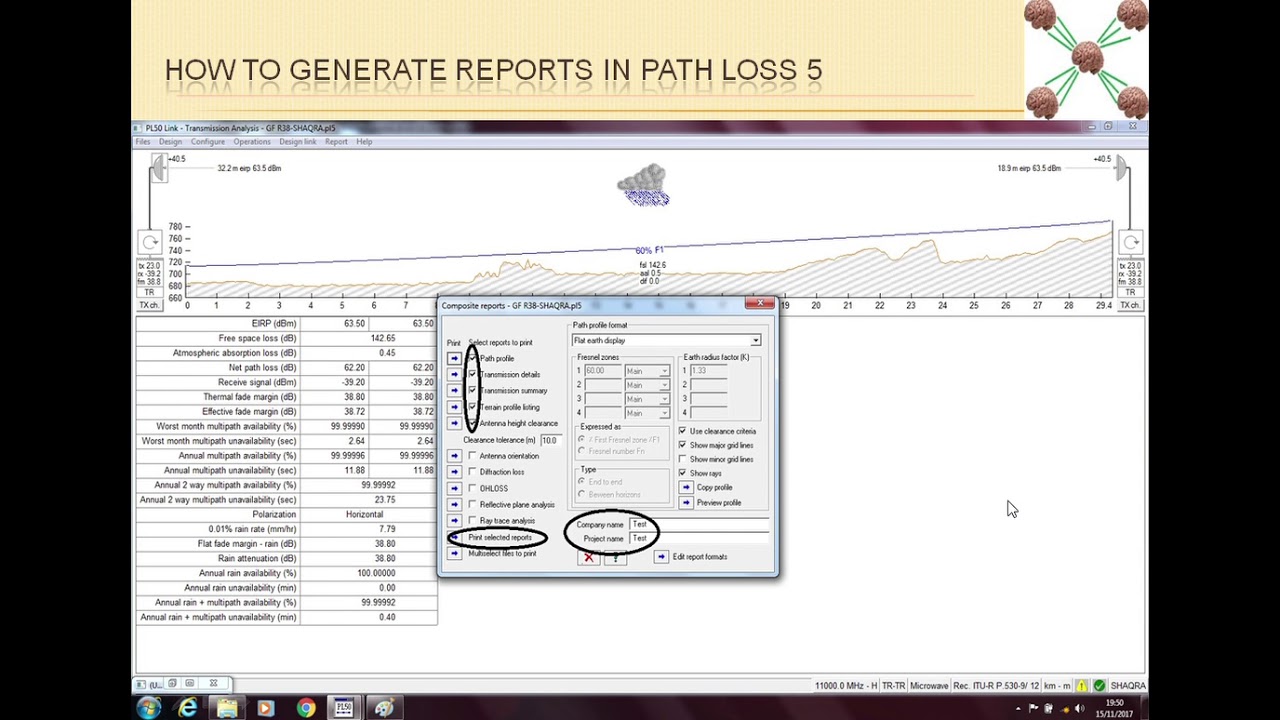Enable the Antenna orientation checkbox
This screenshot has height=720, width=1280.
click(x=473, y=456)
